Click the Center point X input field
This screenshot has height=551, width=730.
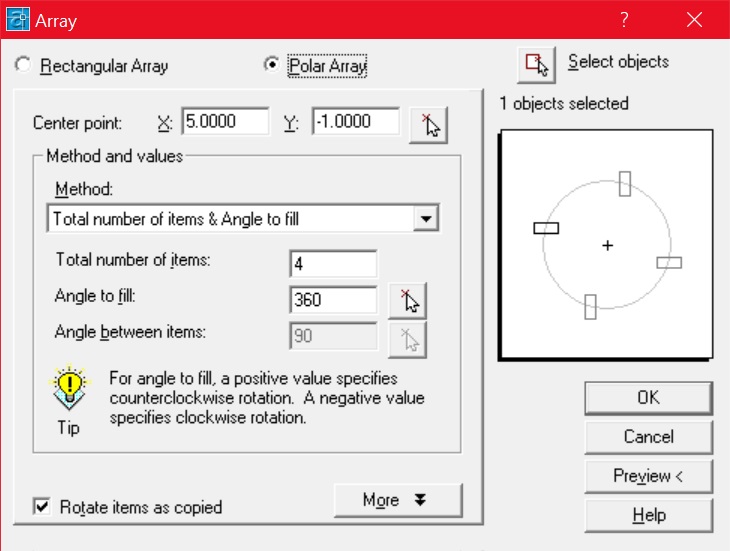225,122
